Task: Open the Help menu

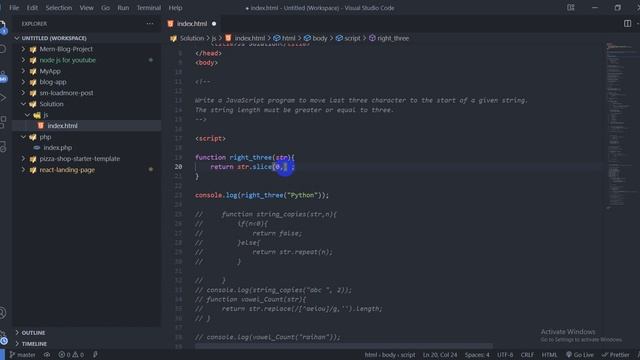Action: [x=176, y=8]
